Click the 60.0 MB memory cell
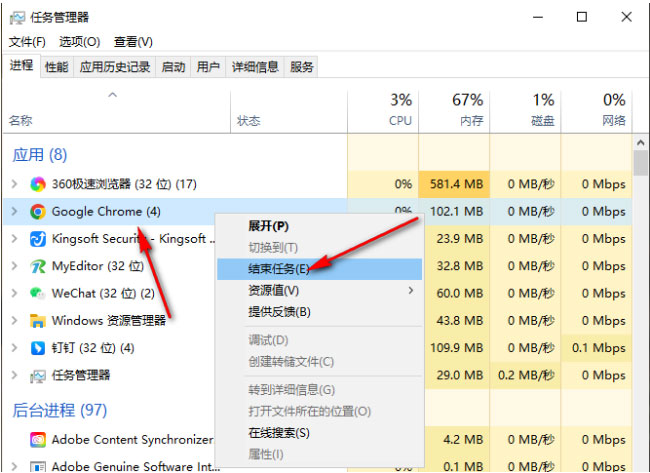650x473 pixels. pos(459,294)
